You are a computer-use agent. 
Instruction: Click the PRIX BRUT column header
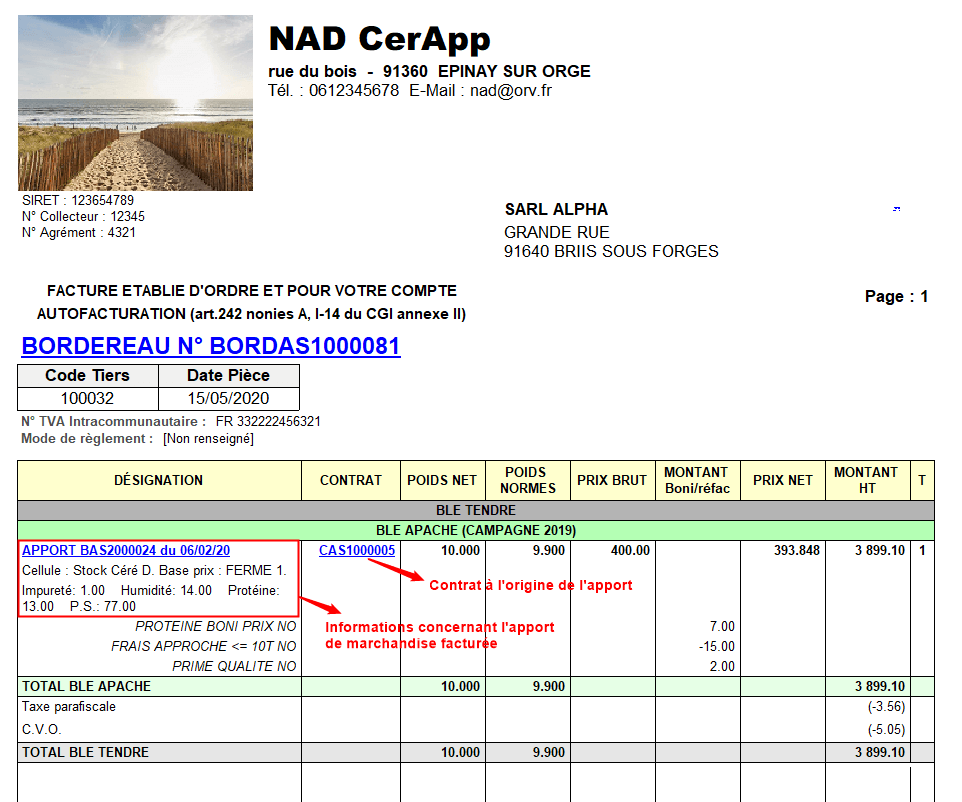[x=611, y=480]
